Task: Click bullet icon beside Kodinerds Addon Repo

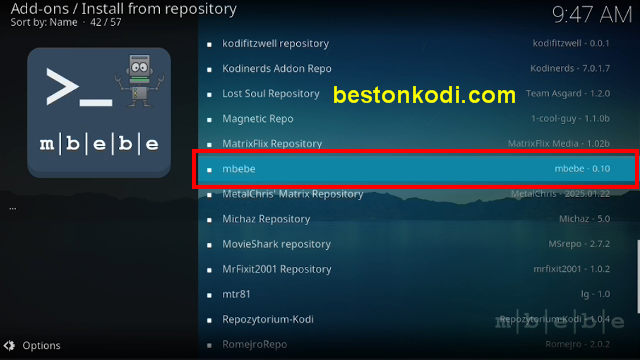Action: coord(209,69)
